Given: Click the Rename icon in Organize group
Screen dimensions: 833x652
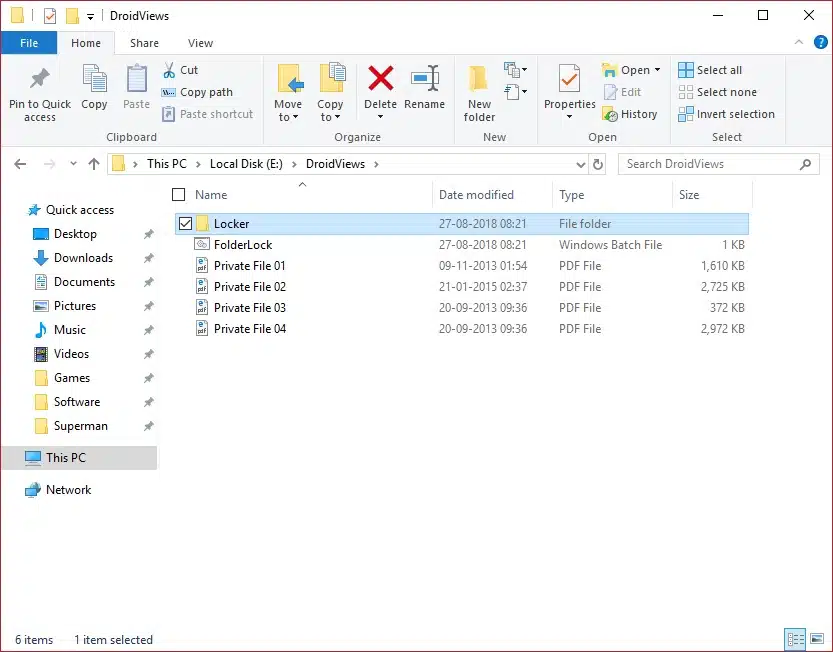Looking at the screenshot, I should (x=425, y=80).
